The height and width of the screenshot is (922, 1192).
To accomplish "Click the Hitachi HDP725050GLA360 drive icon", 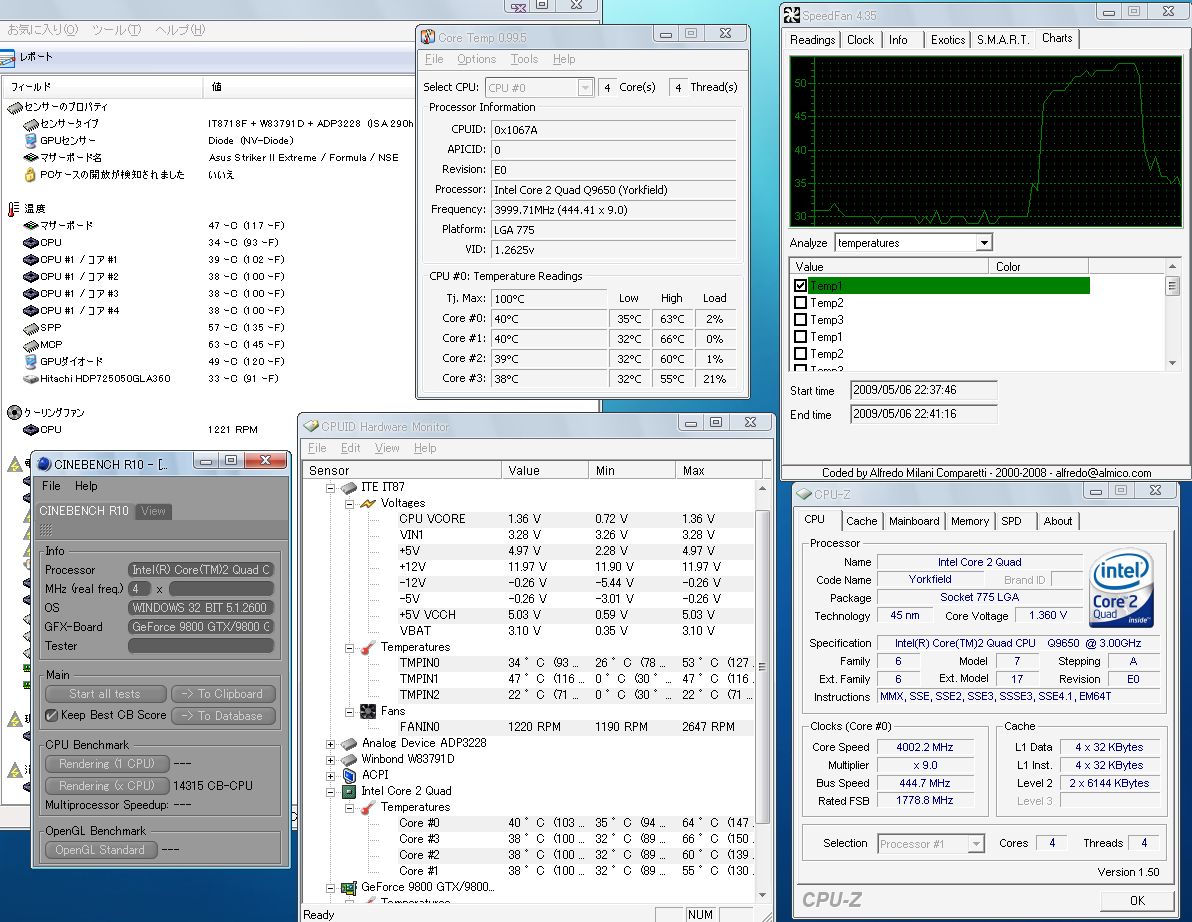I will click(31, 379).
